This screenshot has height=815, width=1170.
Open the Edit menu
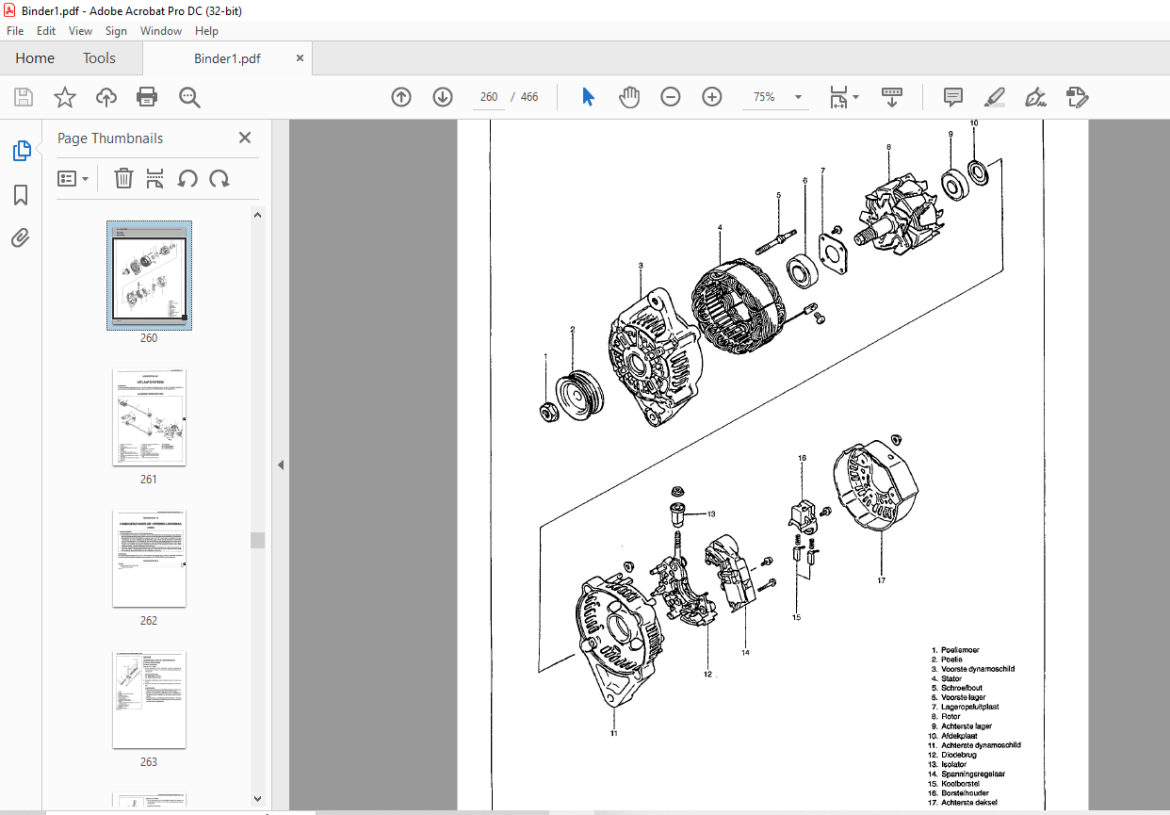(46, 31)
